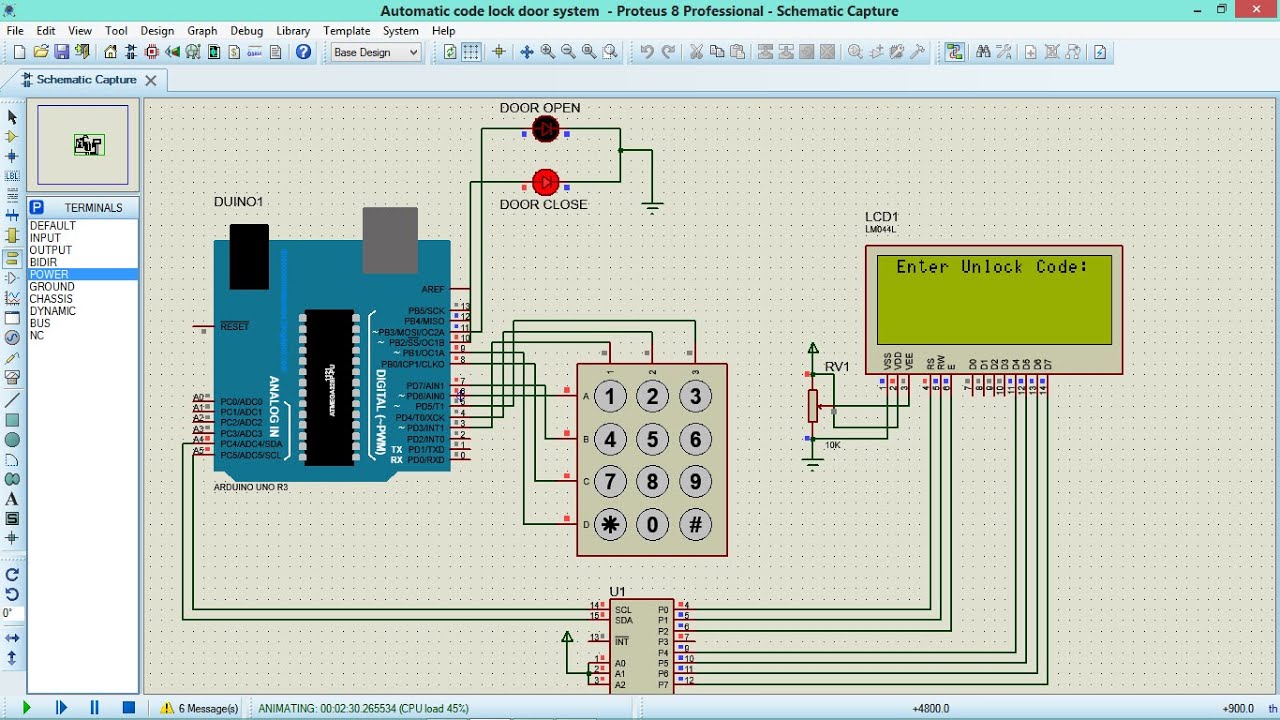Viewport: 1280px width, 720px height.
Task: Select the 2D Graphics Line tool
Action: coord(12,399)
